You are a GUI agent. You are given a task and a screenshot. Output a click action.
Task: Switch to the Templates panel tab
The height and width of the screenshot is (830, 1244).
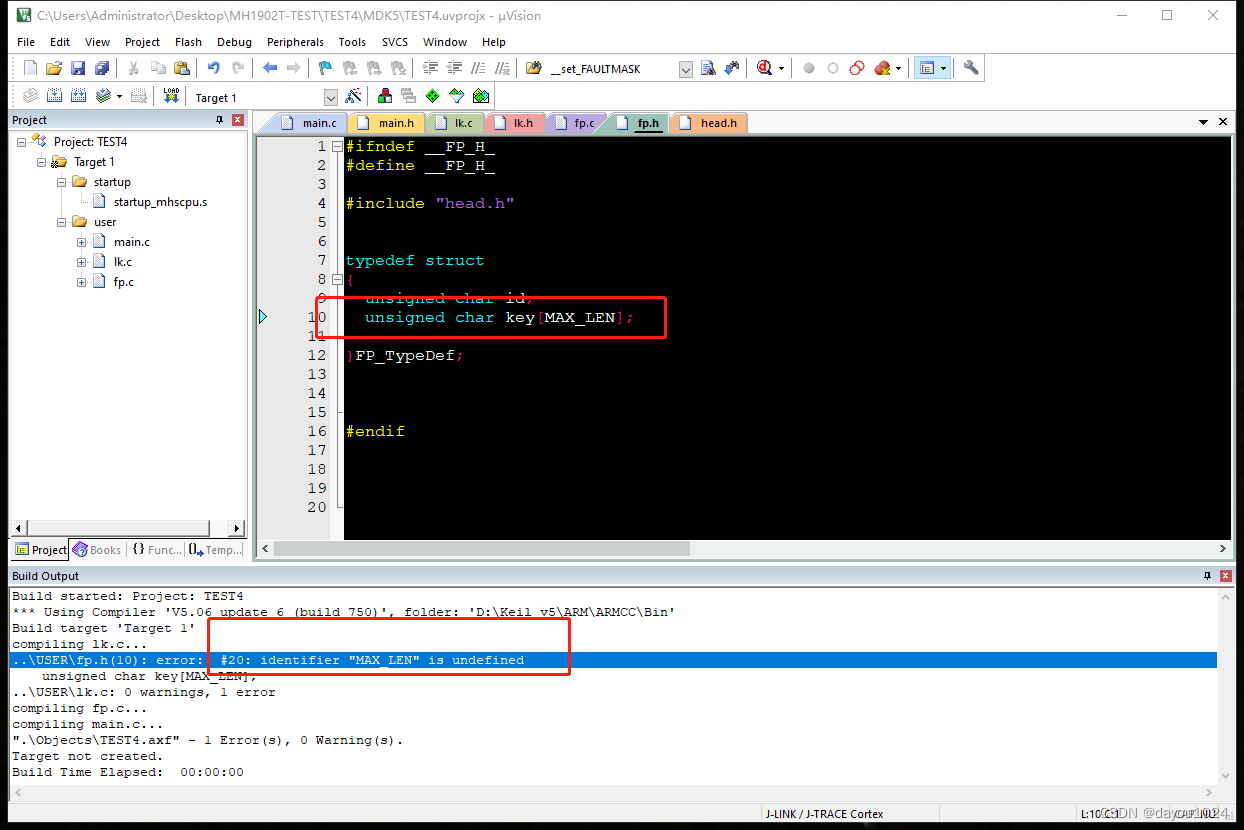click(x=216, y=550)
